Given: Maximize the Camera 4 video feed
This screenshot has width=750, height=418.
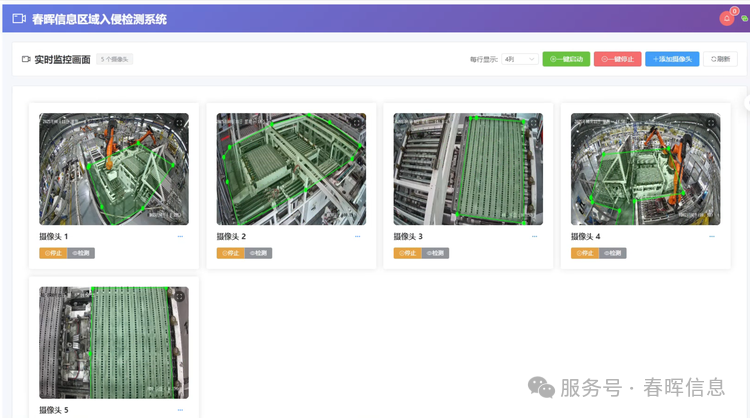Looking at the screenshot, I should (711, 123).
